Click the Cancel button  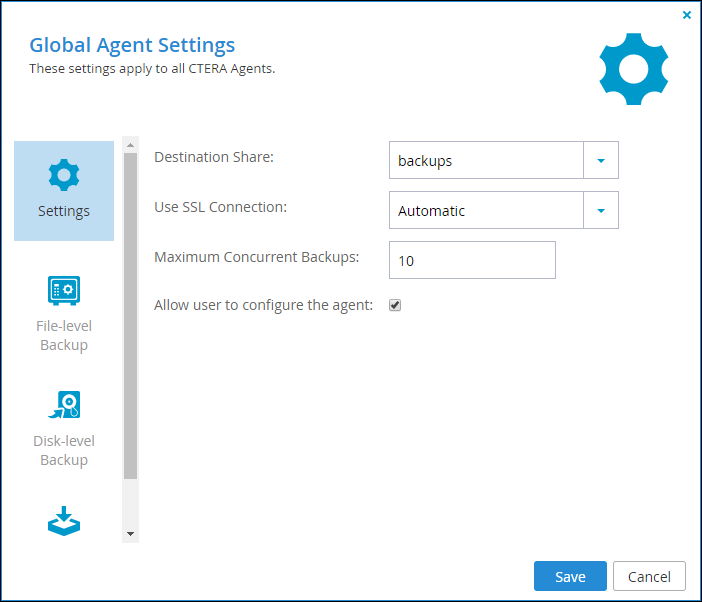[649, 576]
